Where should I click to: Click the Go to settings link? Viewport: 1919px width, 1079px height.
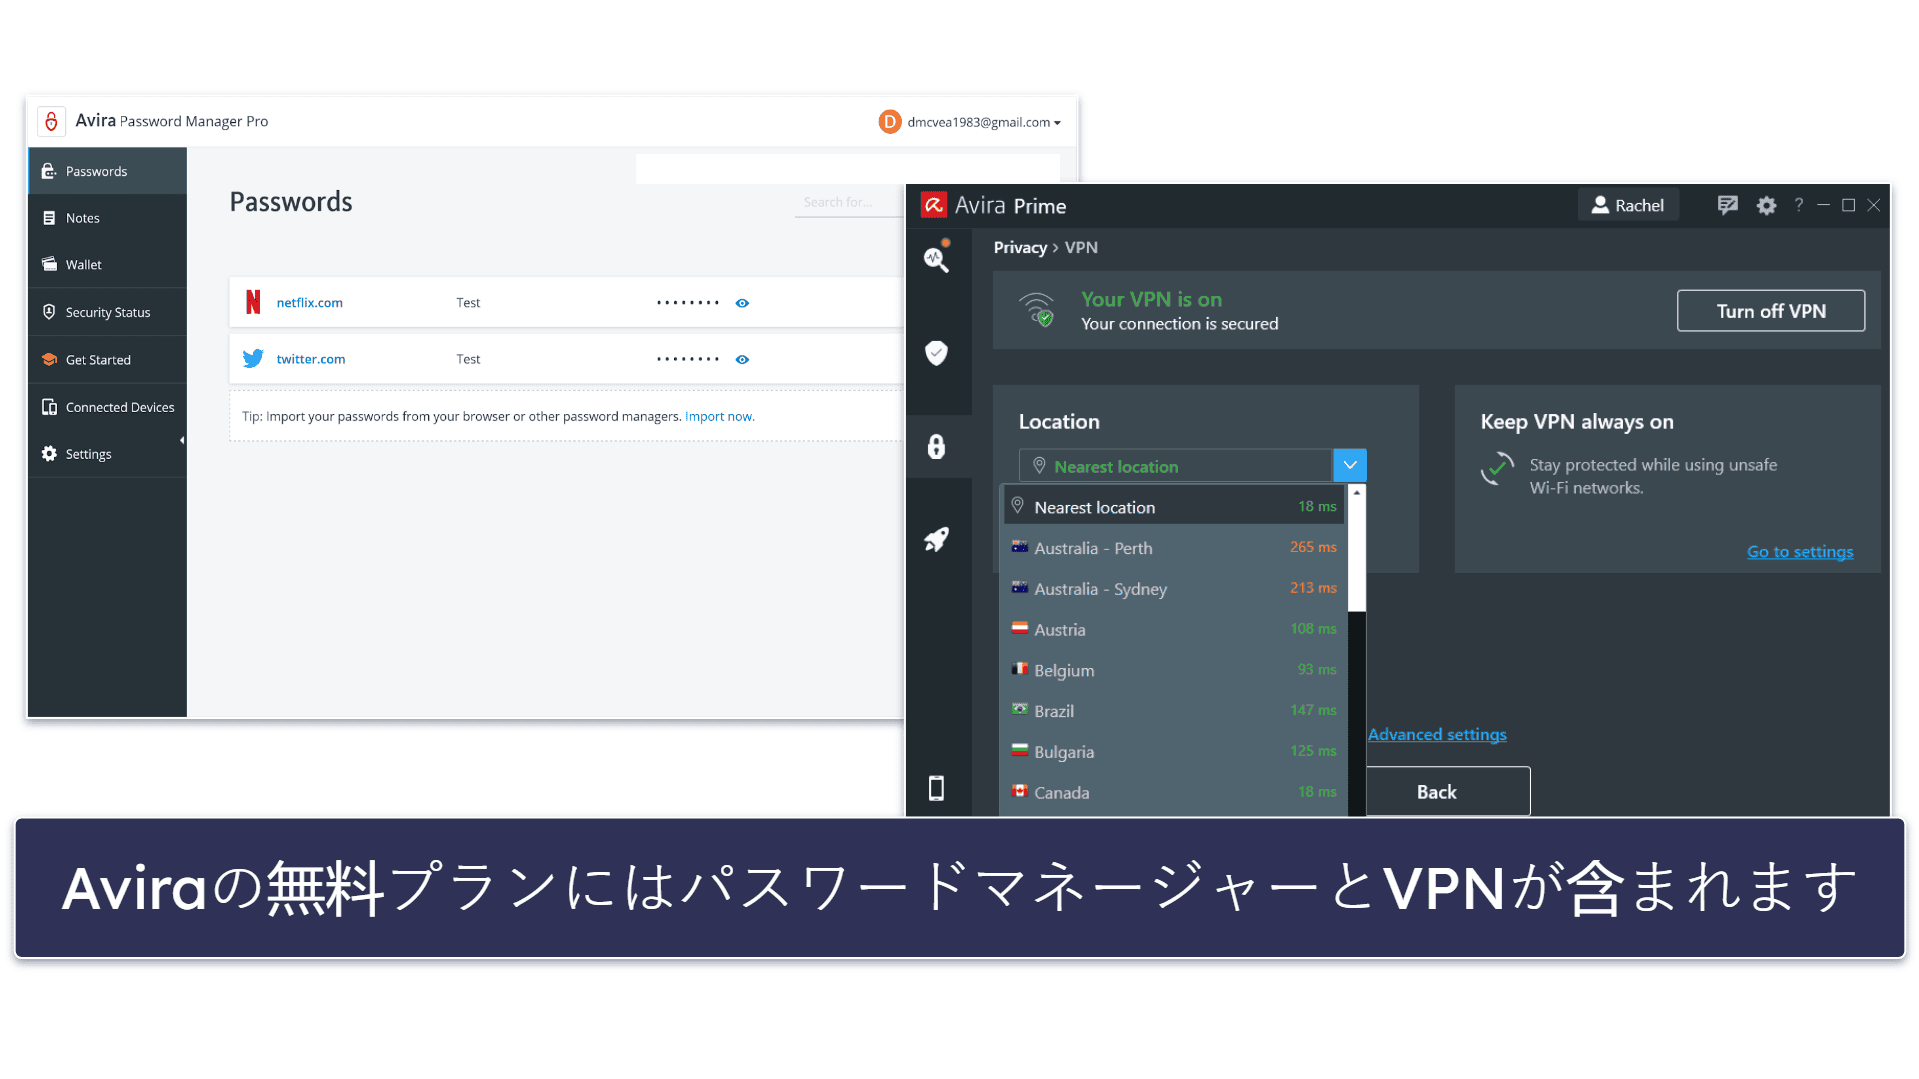click(1799, 552)
